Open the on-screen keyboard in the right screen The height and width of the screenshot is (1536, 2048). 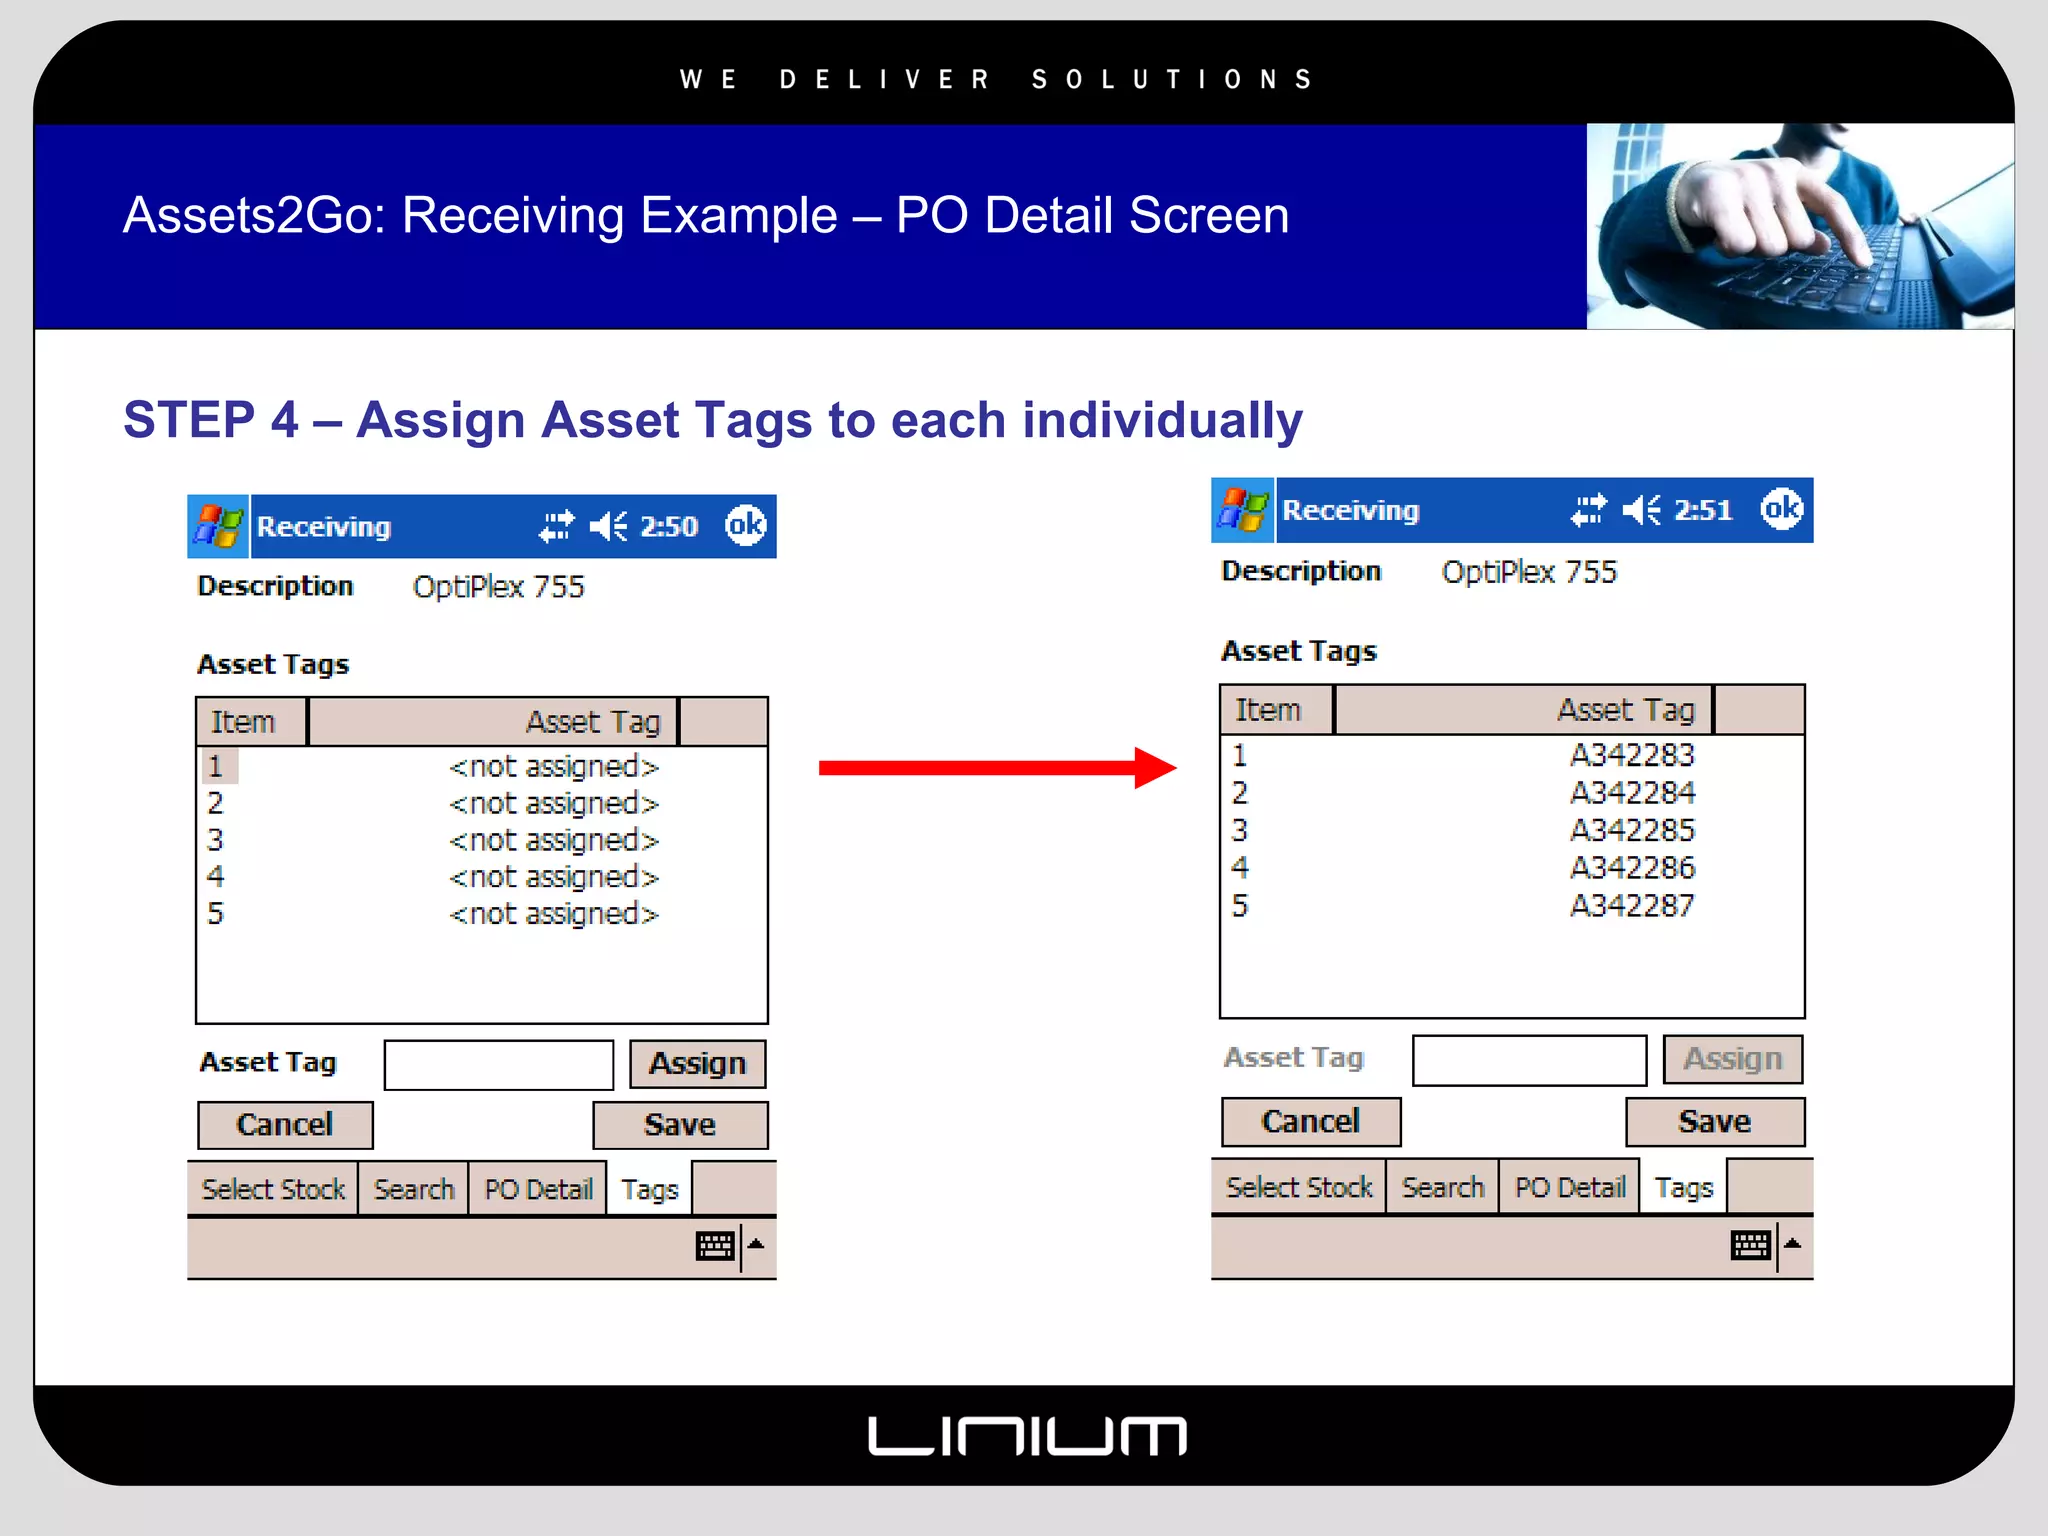[1751, 1245]
